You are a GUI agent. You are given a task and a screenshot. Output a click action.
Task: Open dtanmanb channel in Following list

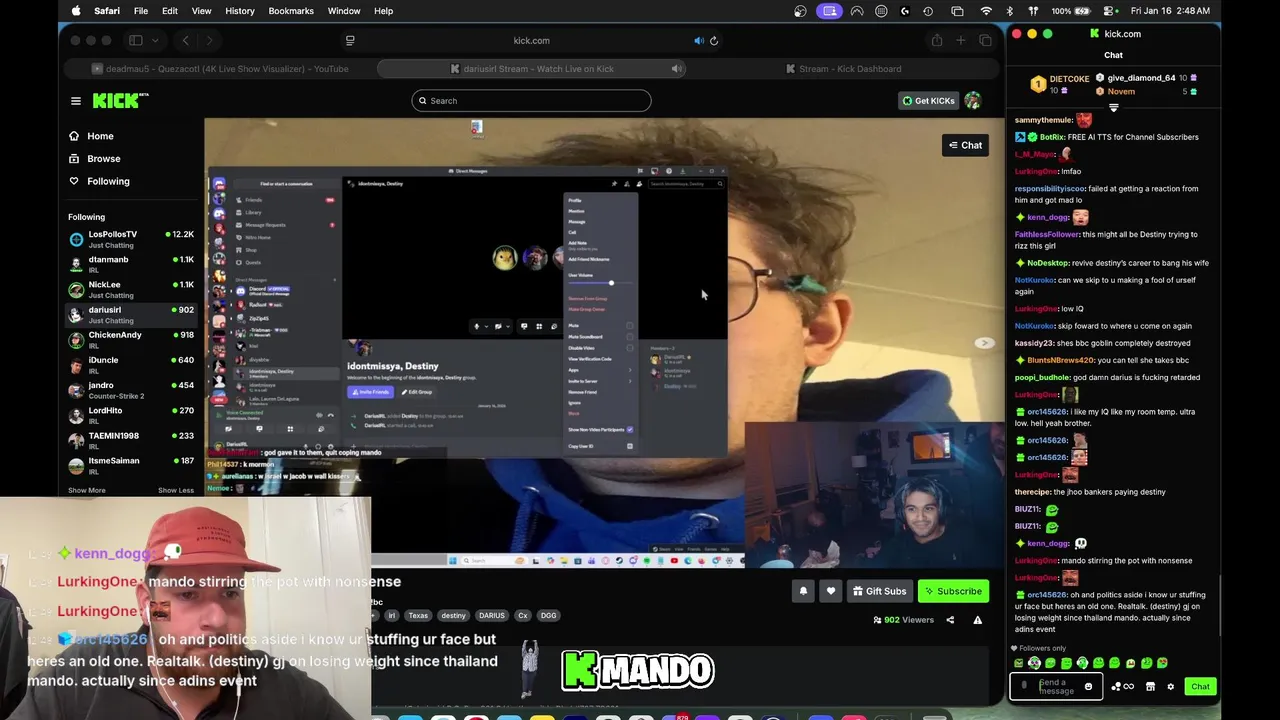[x=131, y=264]
